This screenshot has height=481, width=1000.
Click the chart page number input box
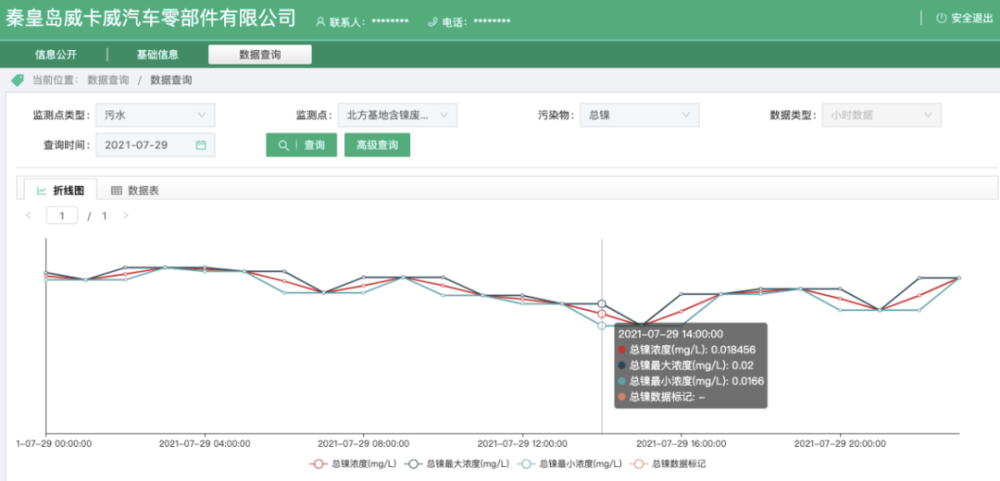[x=62, y=216]
